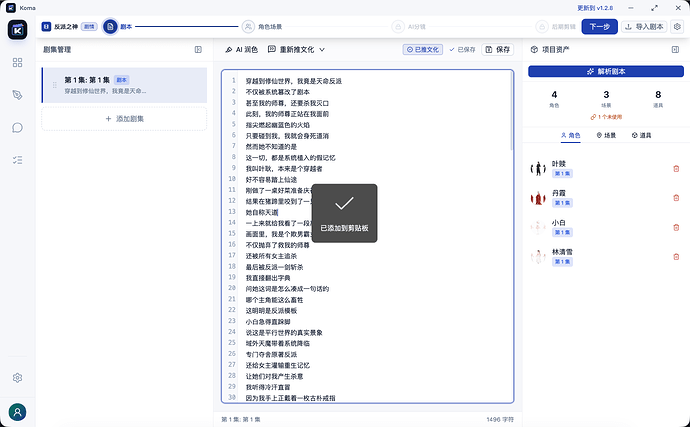Collapse the 剧集管理 panel
Image resolution: width=690 pixels, height=427 pixels.
[198, 50]
